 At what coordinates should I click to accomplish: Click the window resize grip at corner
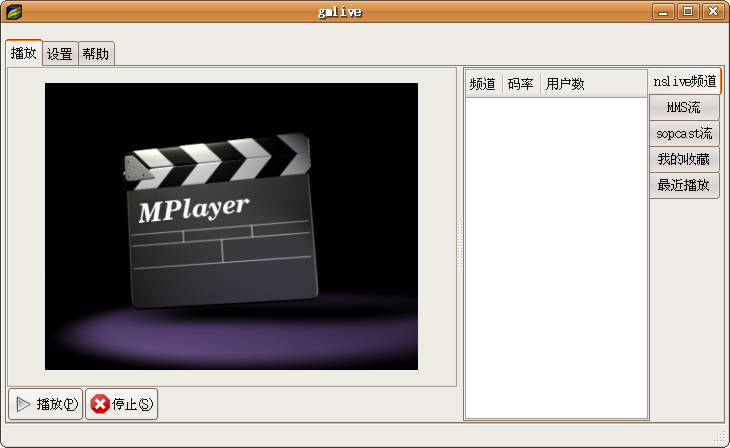[720, 437]
